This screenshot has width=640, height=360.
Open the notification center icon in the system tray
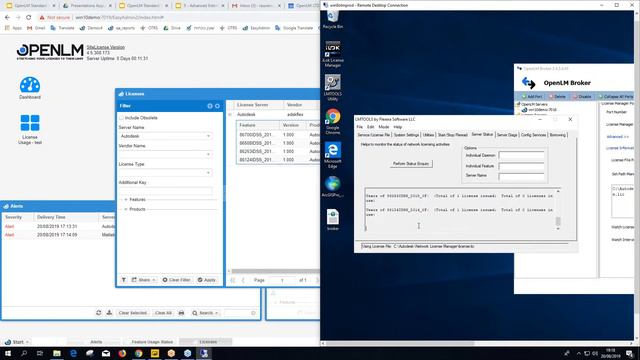coord(629,353)
